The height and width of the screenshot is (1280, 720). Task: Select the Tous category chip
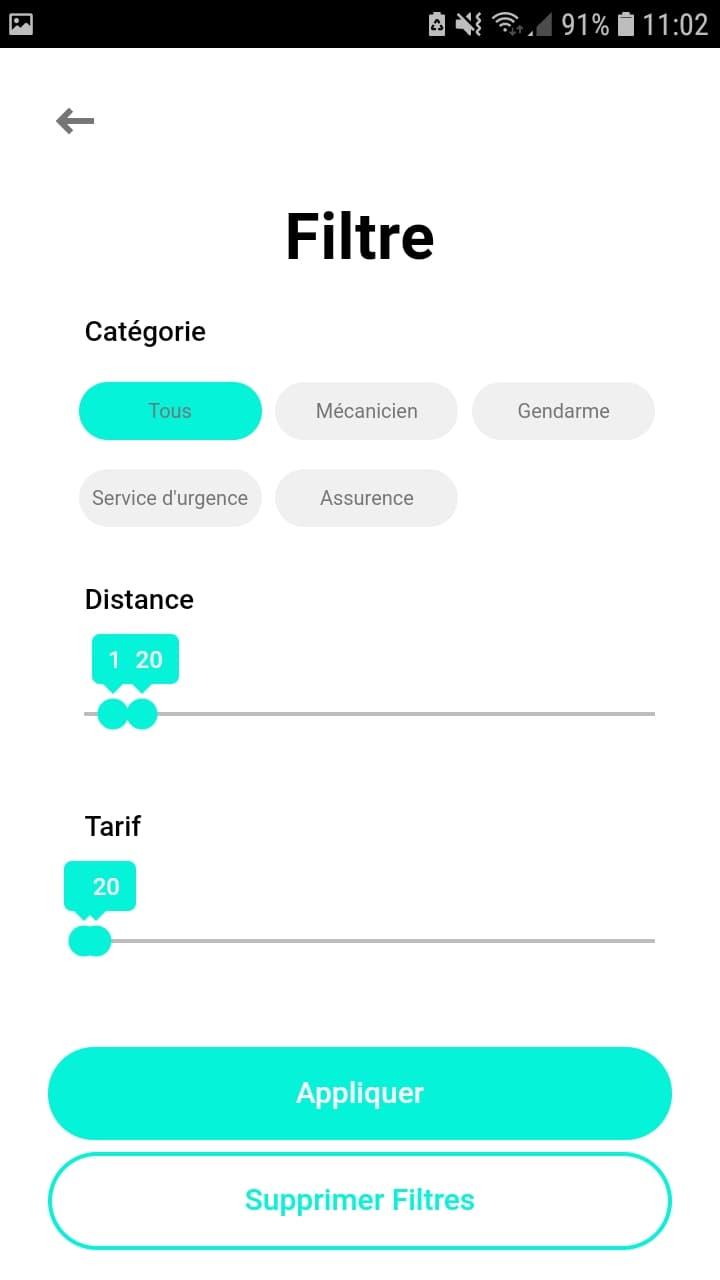[x=170, y=411]
